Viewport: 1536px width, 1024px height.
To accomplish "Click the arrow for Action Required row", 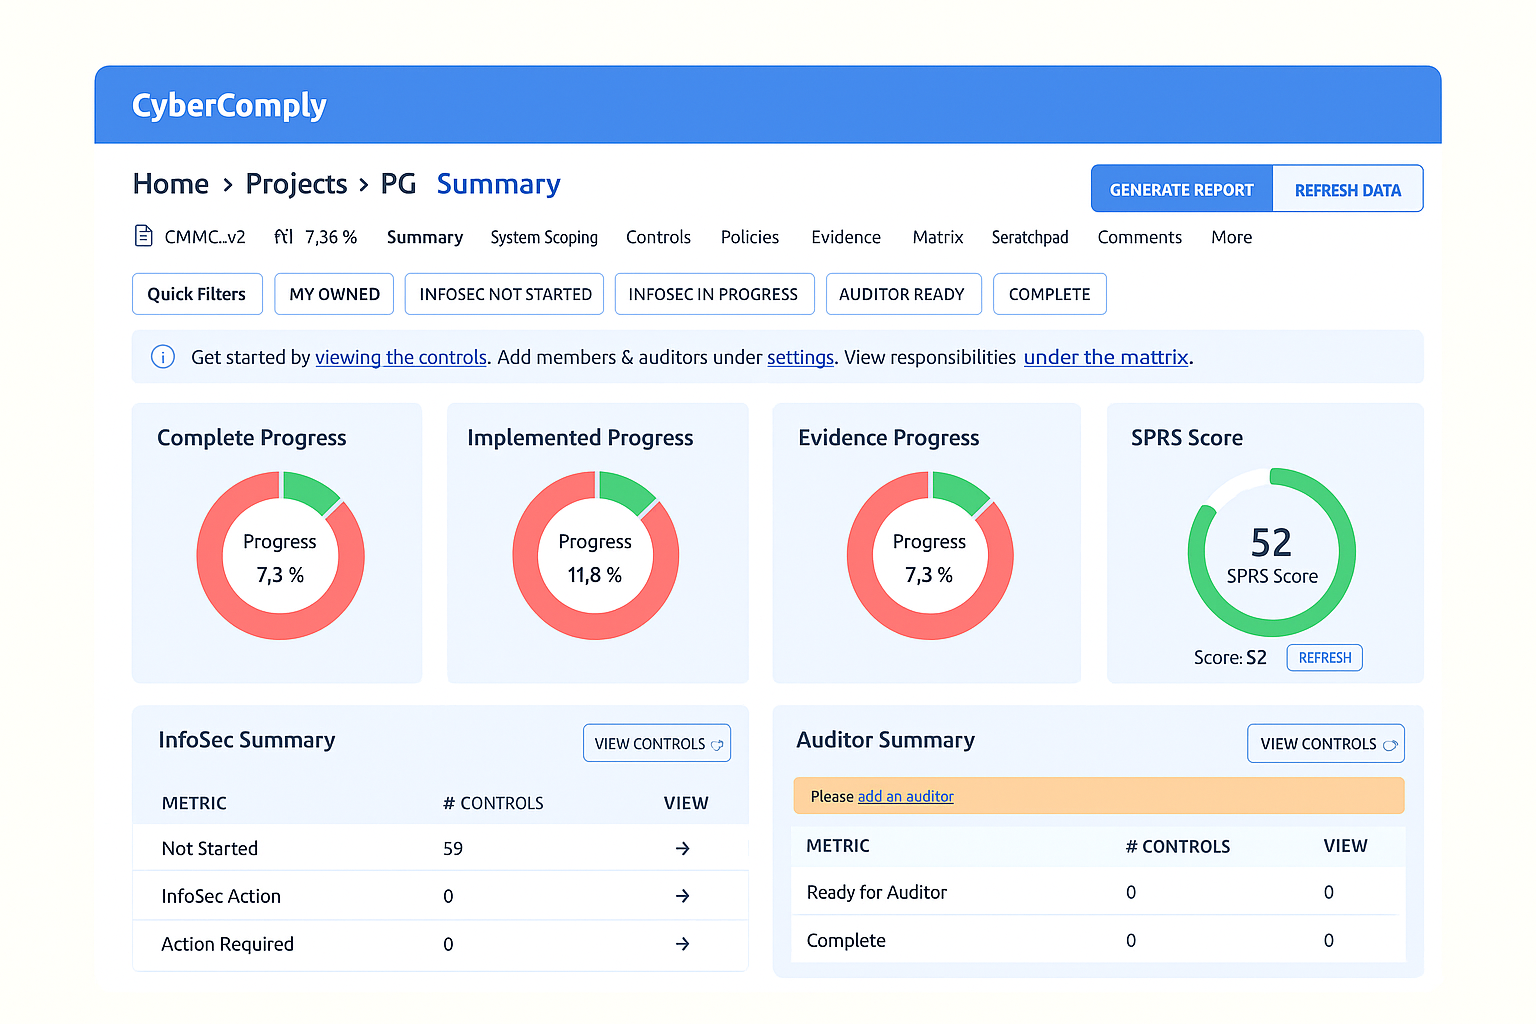I will tap(682, 944).
